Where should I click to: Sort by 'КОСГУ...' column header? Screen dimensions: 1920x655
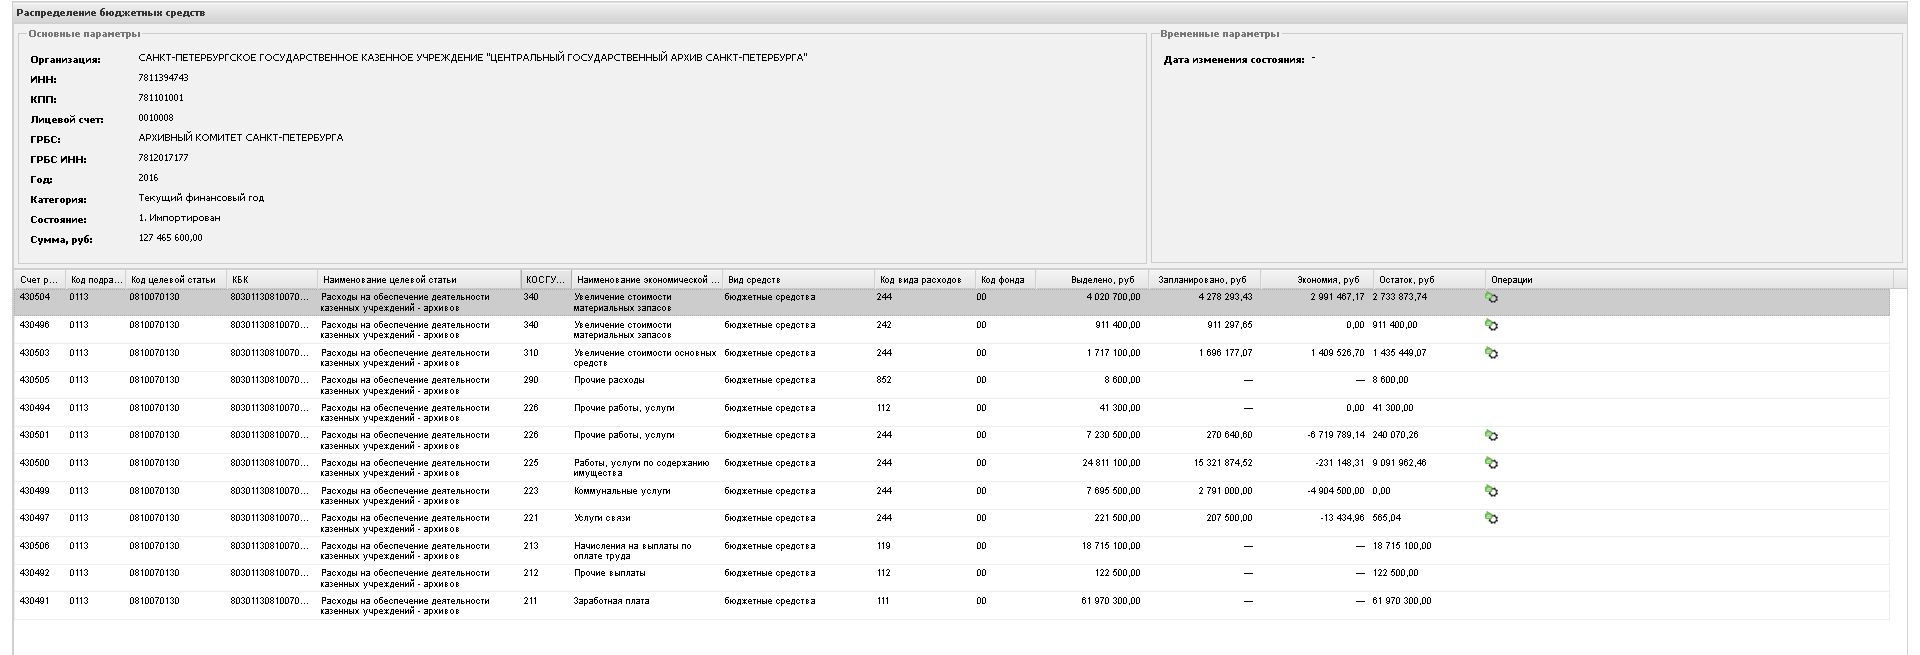coord(546,280)
